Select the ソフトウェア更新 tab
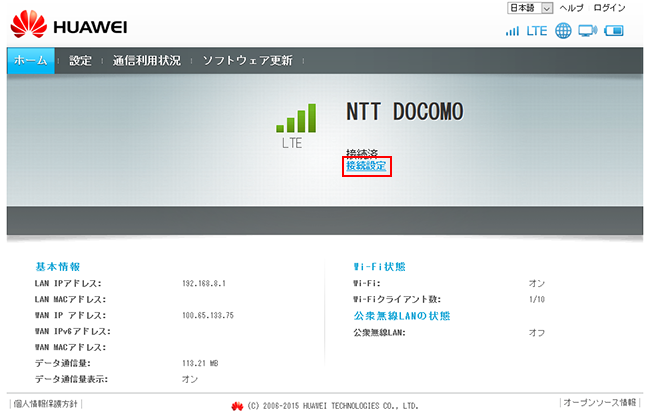The width and height of the screenshot is (650, 418). tap(247, 61)
